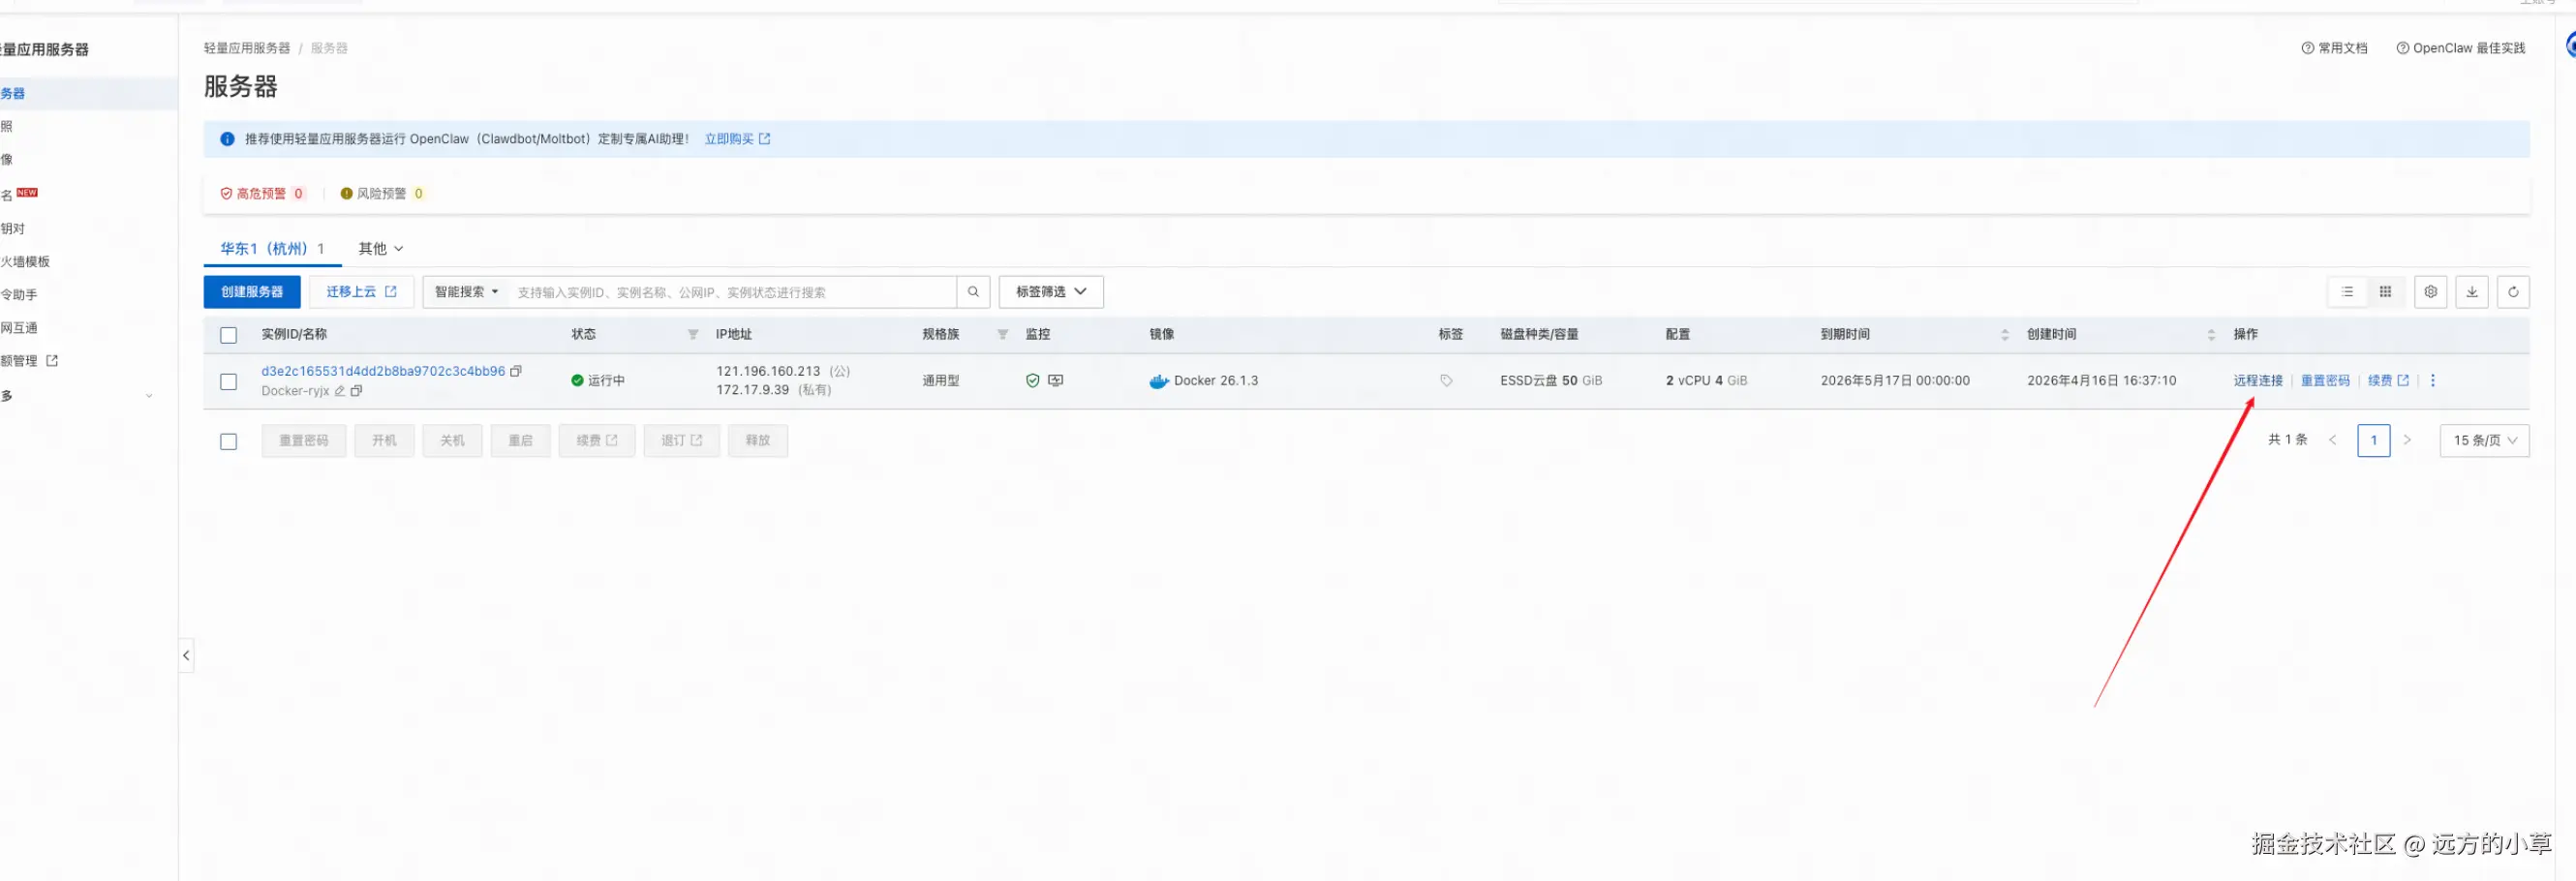Click 重置密码 link in the 操作 column
The width and height of the screenshot is (2576, 881).
pyautogui.click(x=2325, y=381)
